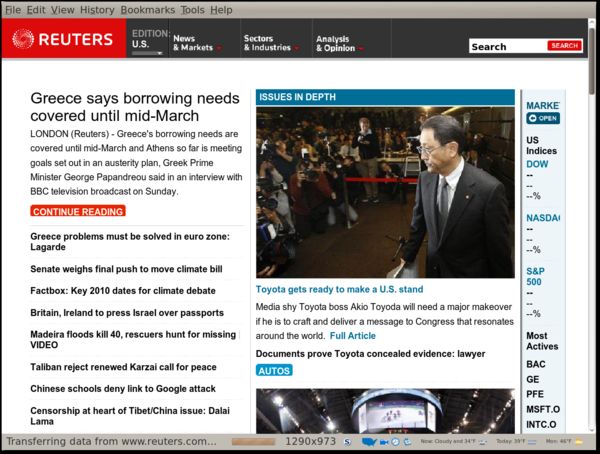
Task: Expand the News & Markets menu
Action: 197,43
